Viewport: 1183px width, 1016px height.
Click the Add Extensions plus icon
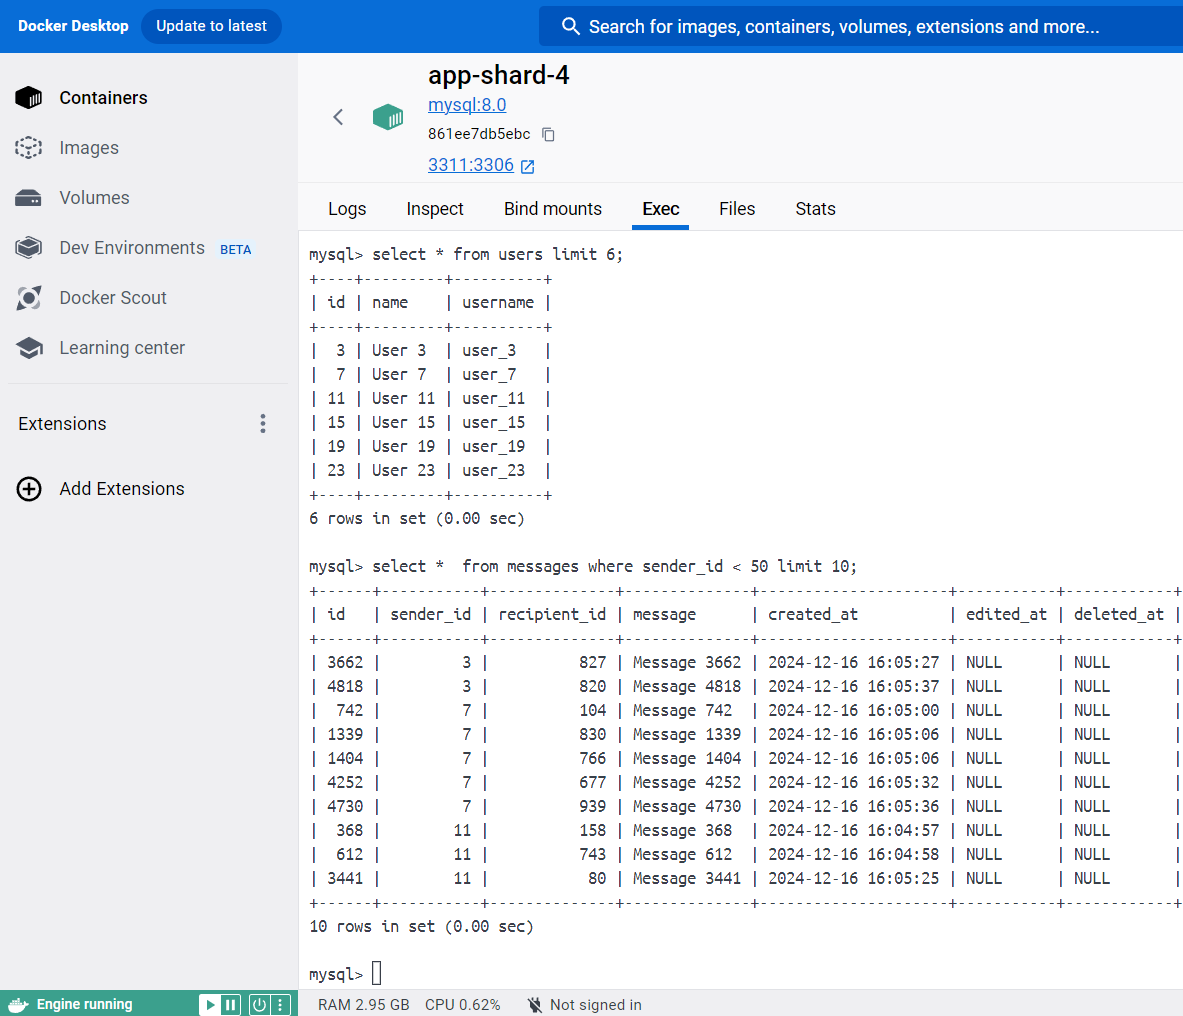[29, 489]
